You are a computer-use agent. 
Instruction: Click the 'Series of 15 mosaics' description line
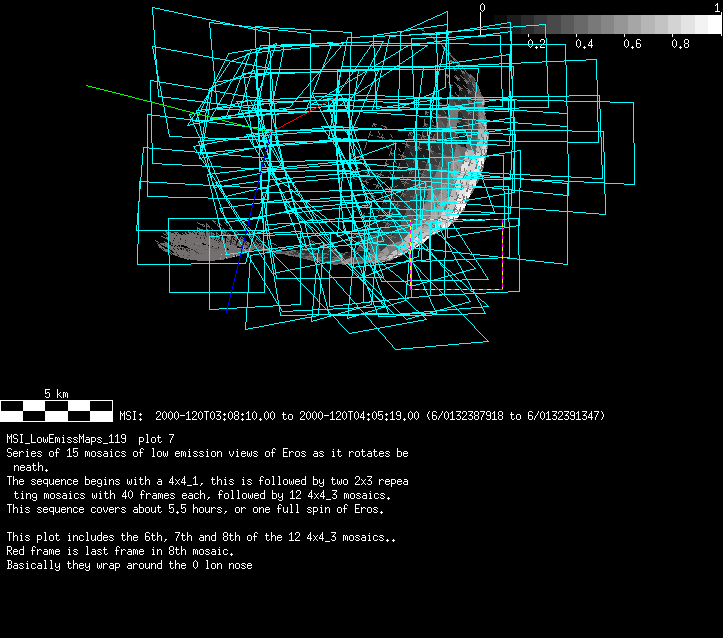[x=207, y=453]
